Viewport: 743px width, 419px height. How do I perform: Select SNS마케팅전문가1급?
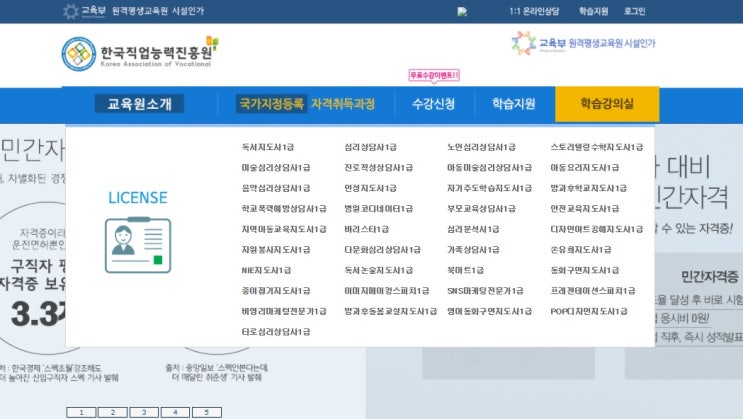(485, 291)
